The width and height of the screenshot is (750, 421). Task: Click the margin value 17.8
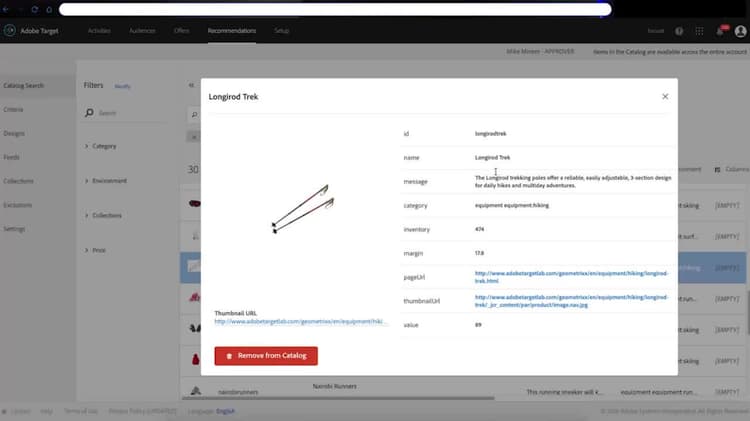point(479,253)
